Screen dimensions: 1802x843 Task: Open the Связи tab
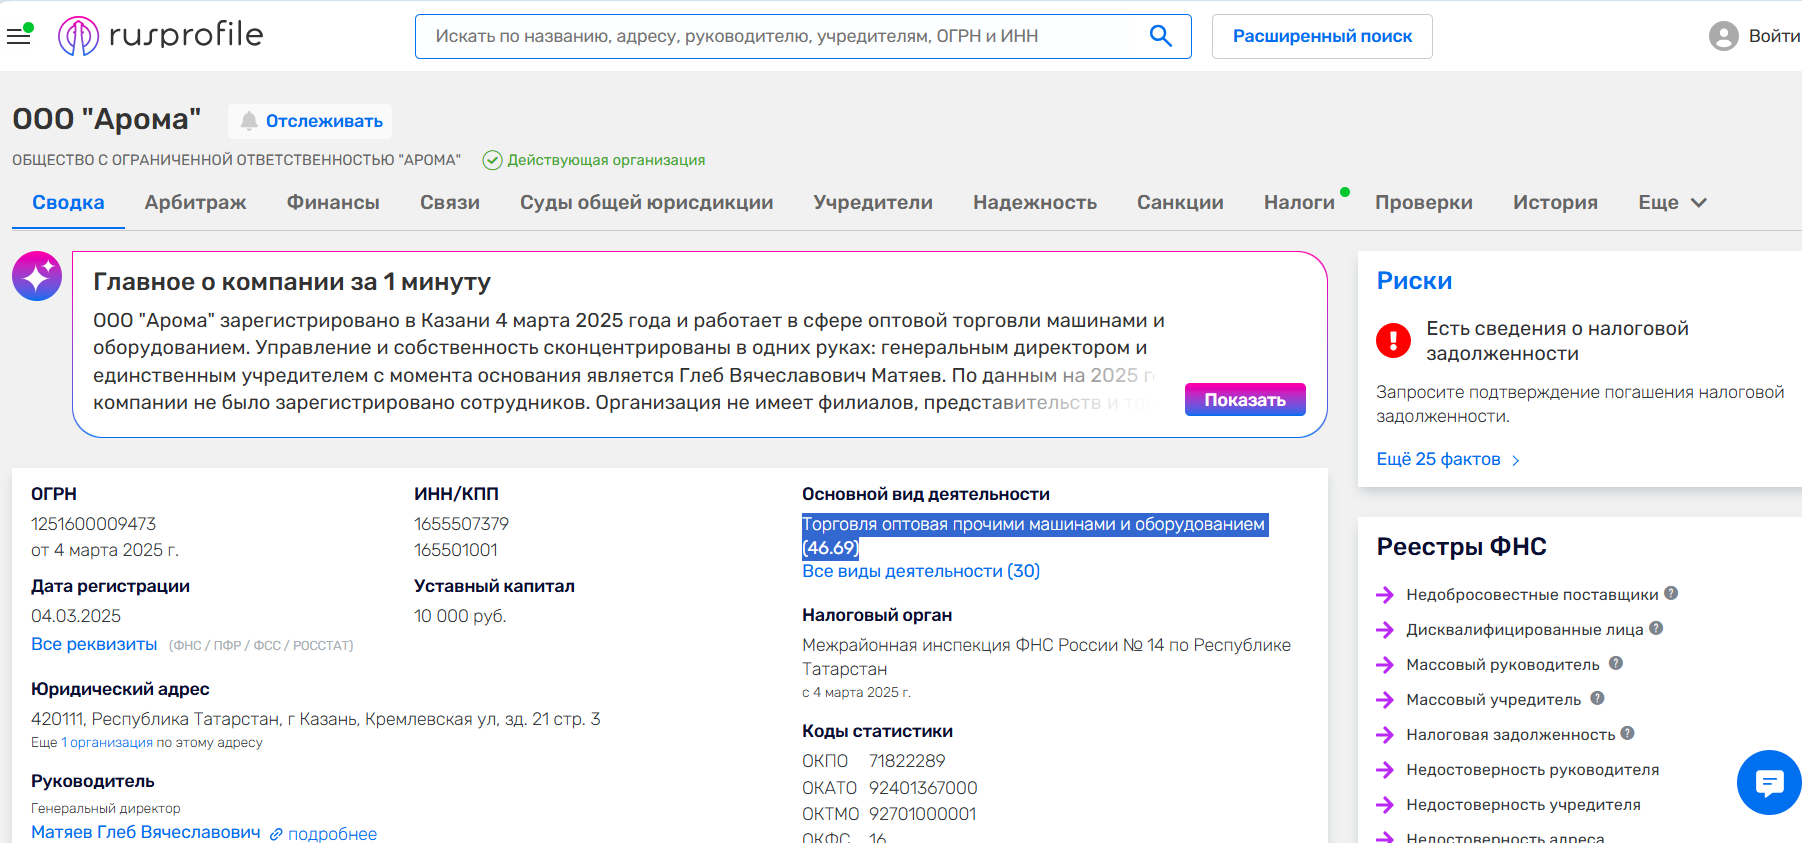[x=450, y=202]
